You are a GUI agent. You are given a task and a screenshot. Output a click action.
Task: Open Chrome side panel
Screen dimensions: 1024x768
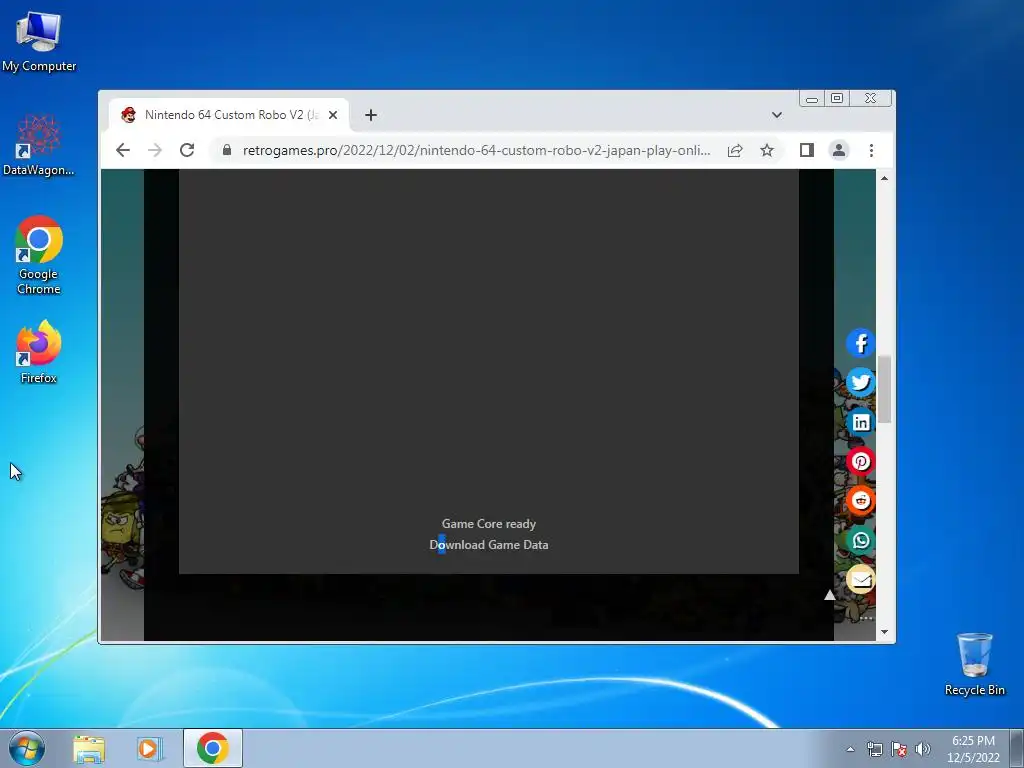pos(807,150)
